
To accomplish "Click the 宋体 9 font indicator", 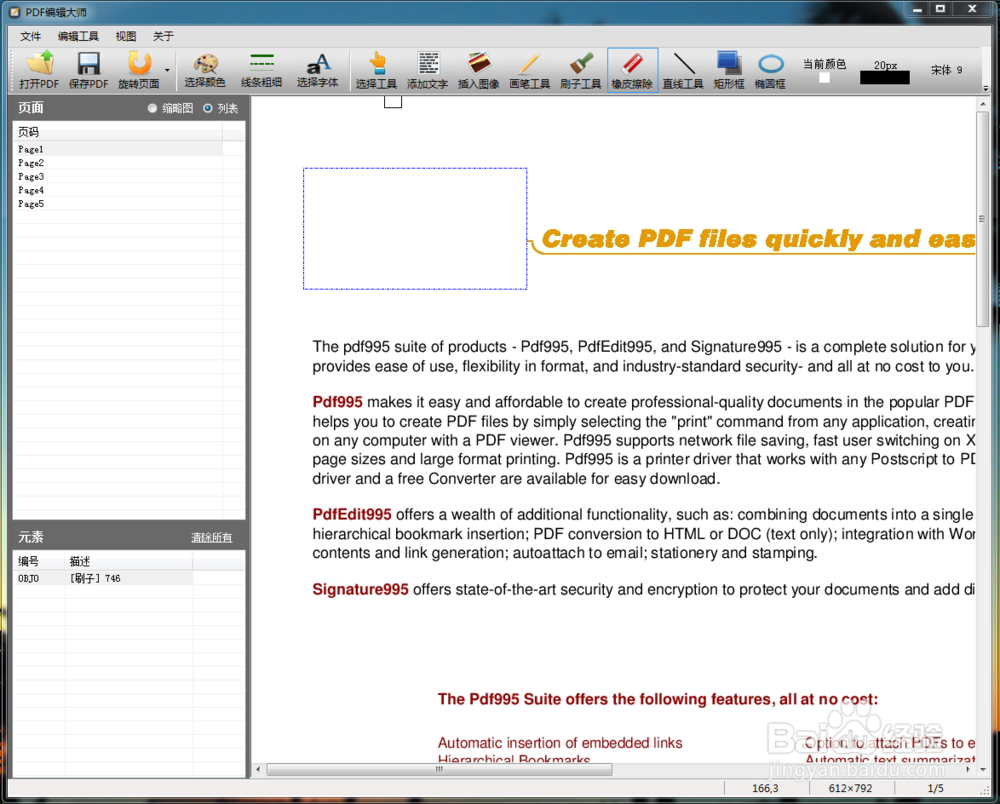I will click(946, 70).
